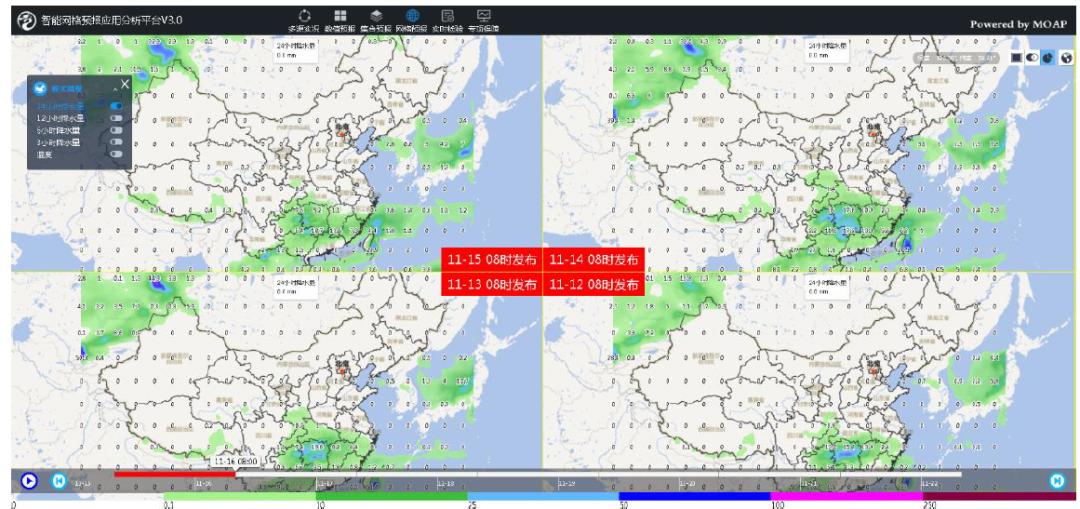The height and width of the screenshot is (509, 1080).
Task: Turn off the 24小时降水量 switch
Action: (x=116, y=106)
